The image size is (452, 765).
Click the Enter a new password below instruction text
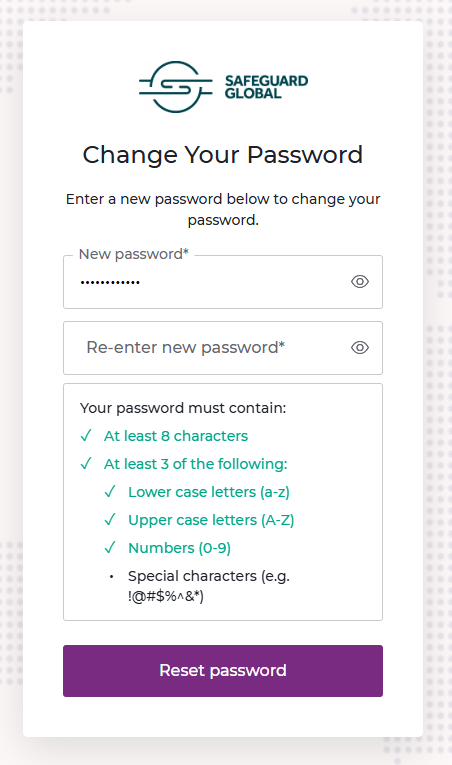223,209
